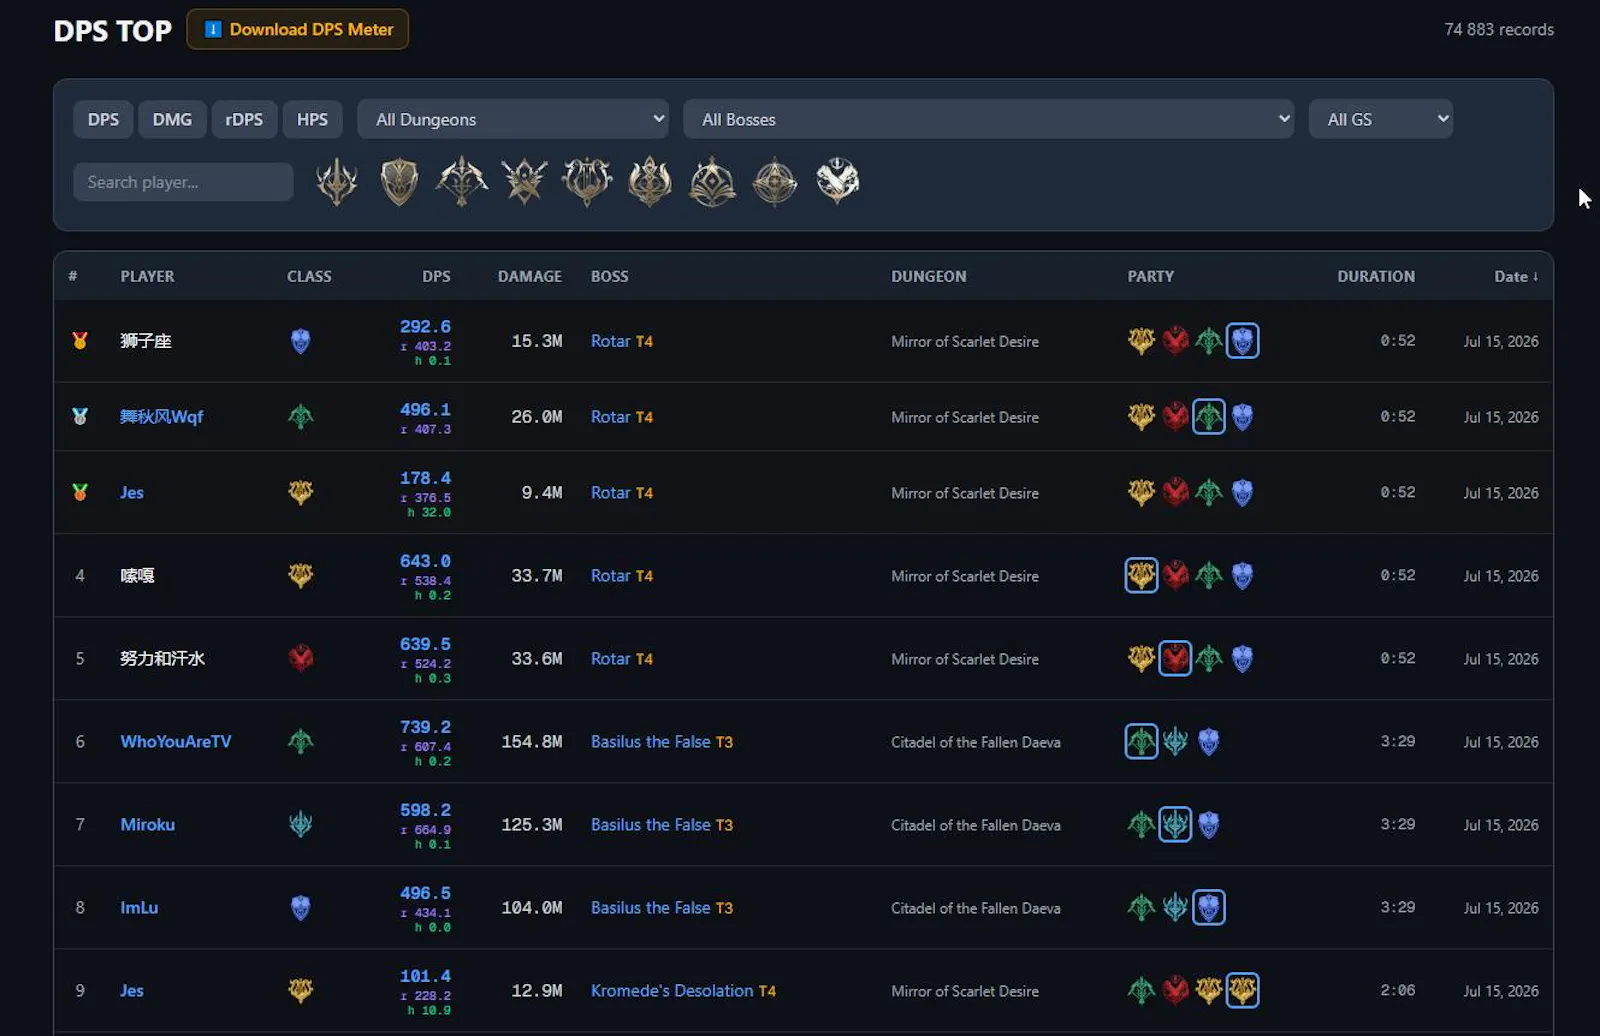Switch to the HPS metric tab
Viewport: 1600px width, 1036px height.
point(312,119)
